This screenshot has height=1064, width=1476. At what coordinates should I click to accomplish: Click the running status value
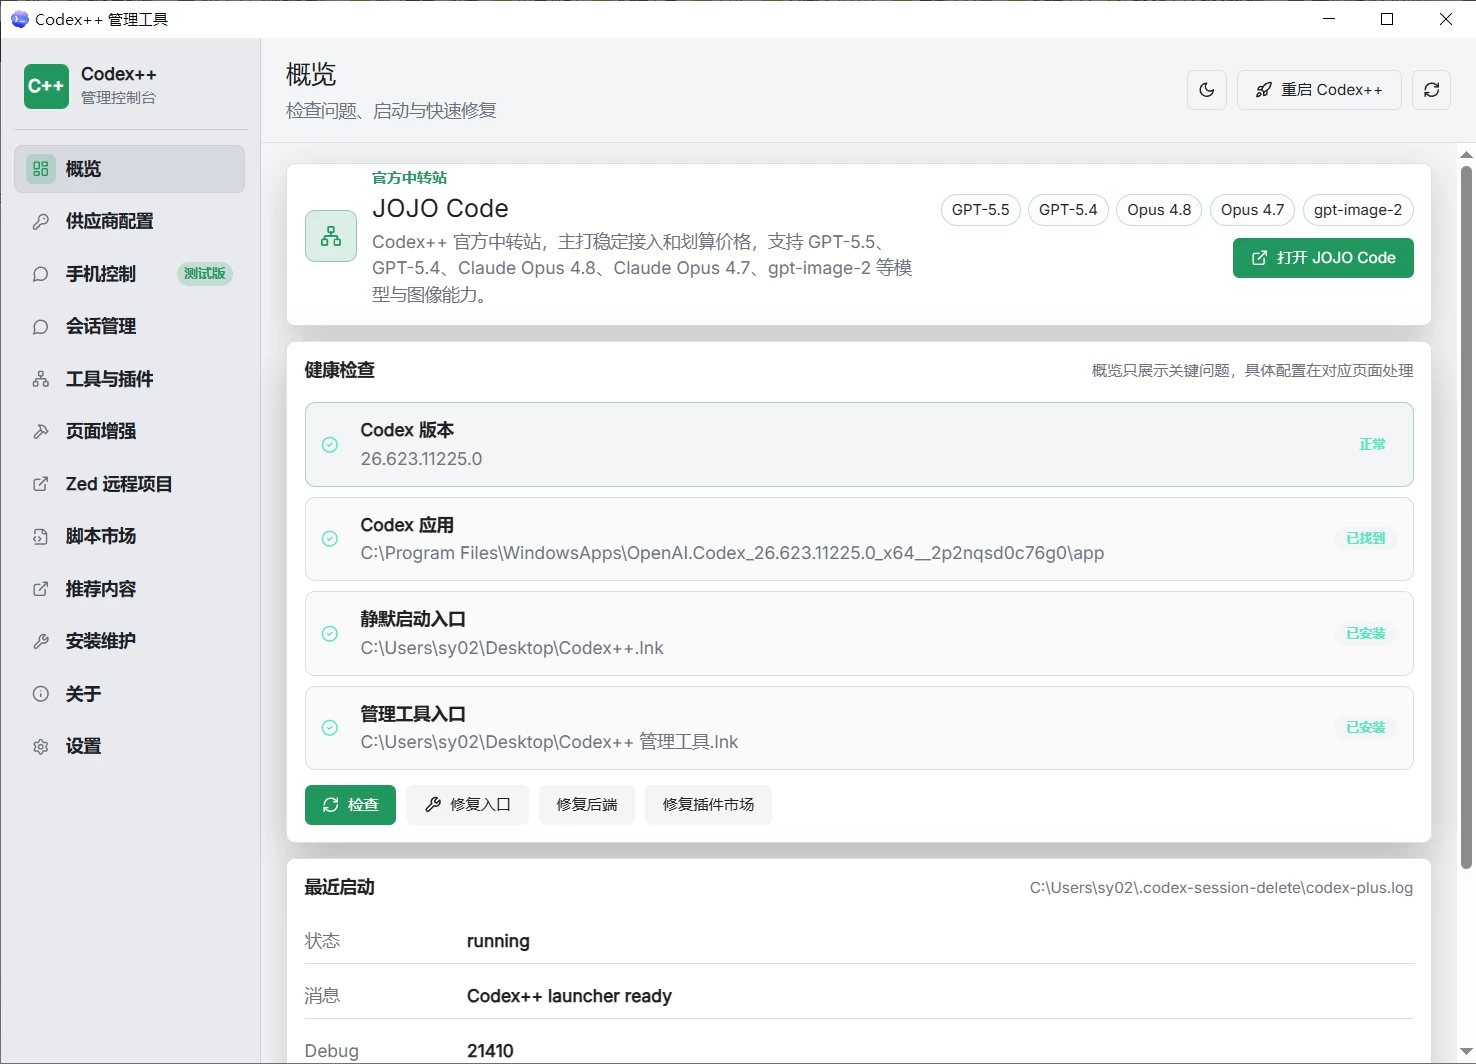click(498, 941)
